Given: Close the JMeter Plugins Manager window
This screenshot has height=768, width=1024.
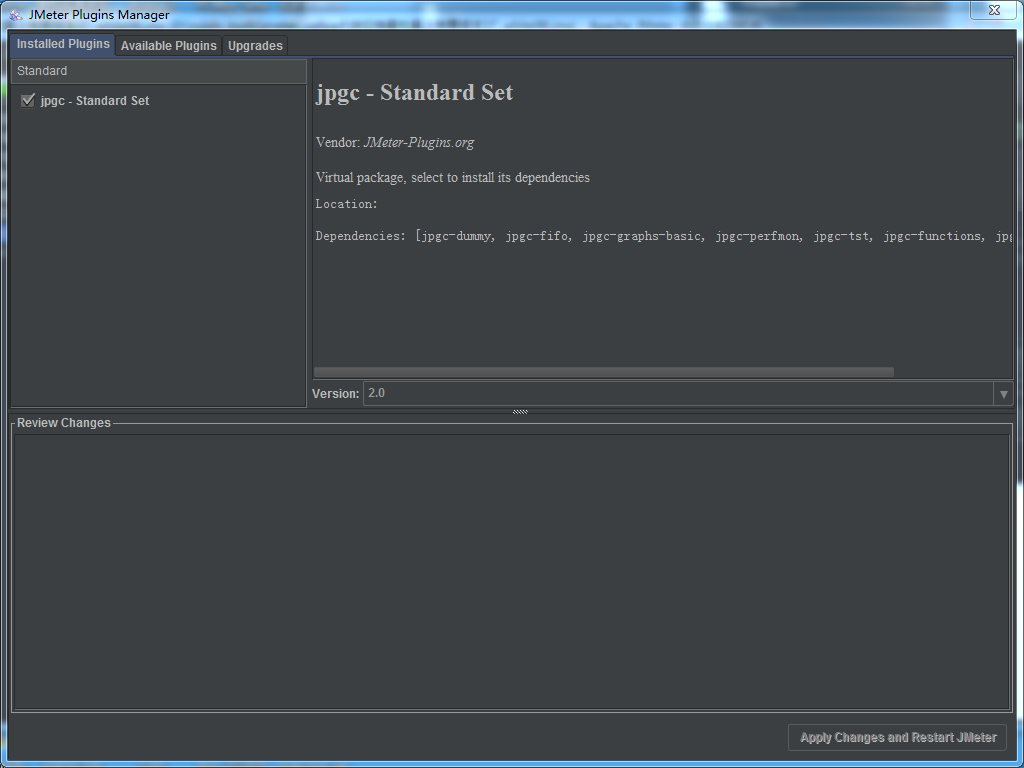Looking at the screenshot, I should click(x=994, y=10).
